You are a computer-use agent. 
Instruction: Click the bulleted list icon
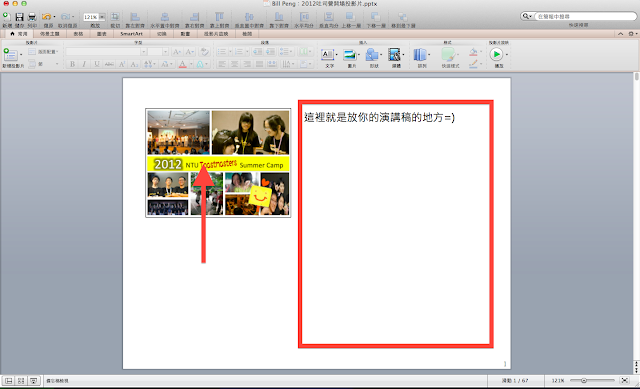(x=222, y=52)
